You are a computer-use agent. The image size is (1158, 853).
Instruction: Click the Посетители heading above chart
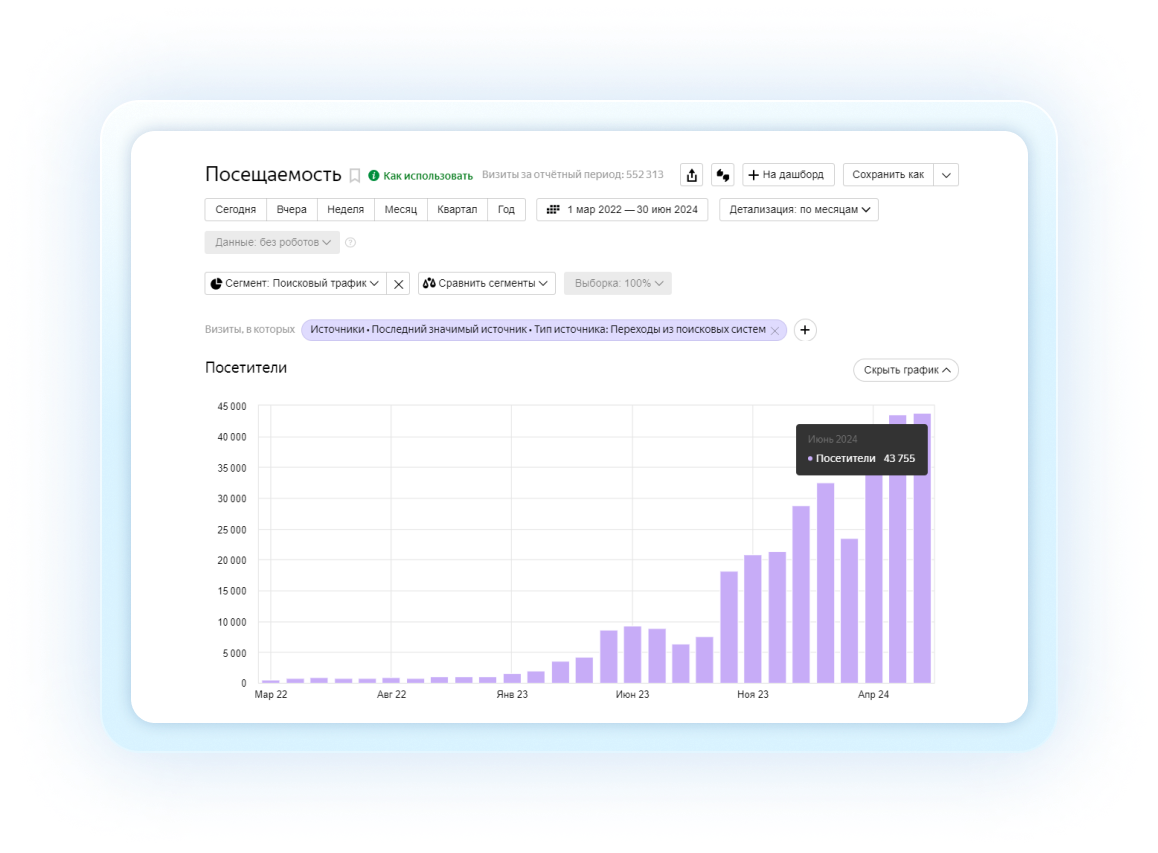click(x=246, y=368)
